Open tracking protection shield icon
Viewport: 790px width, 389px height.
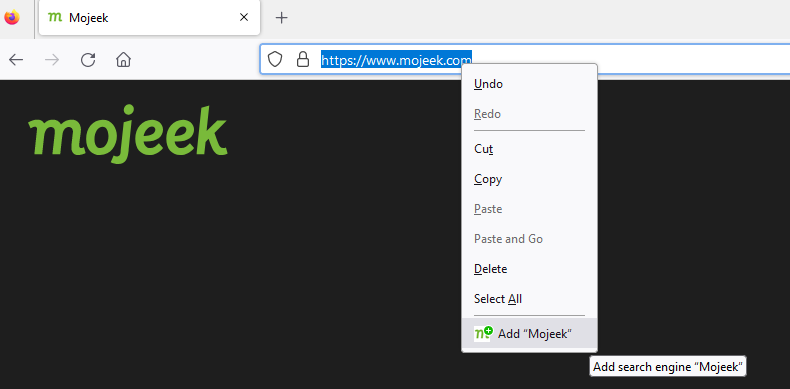pyautogui.click(x=275, y=60)
